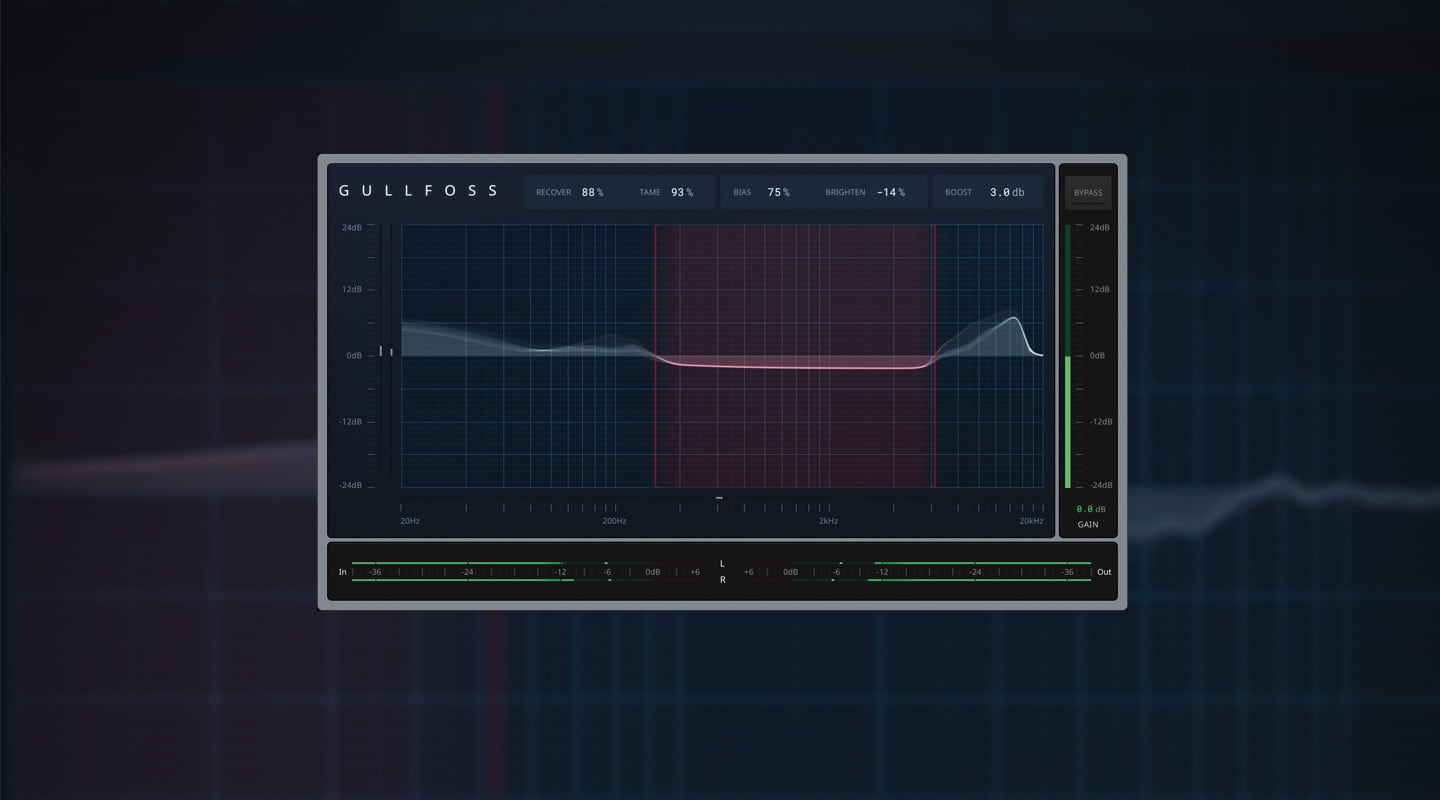Viewport: 1440px width, 800px height.
Task: Grab the right red frequency range marker
Action: point(934,356)
